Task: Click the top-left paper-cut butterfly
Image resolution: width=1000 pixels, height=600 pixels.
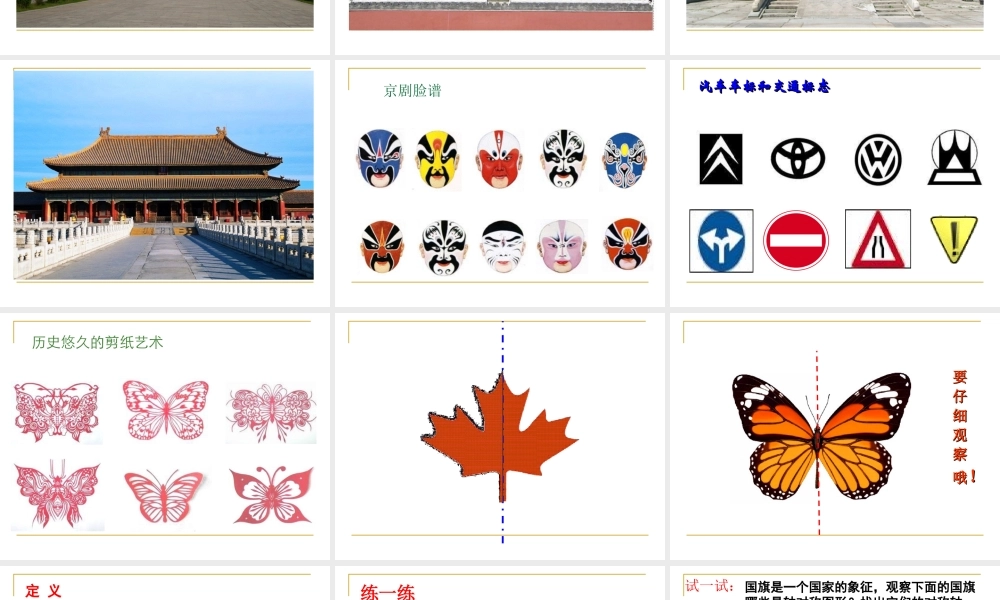Action: point(57,412)
